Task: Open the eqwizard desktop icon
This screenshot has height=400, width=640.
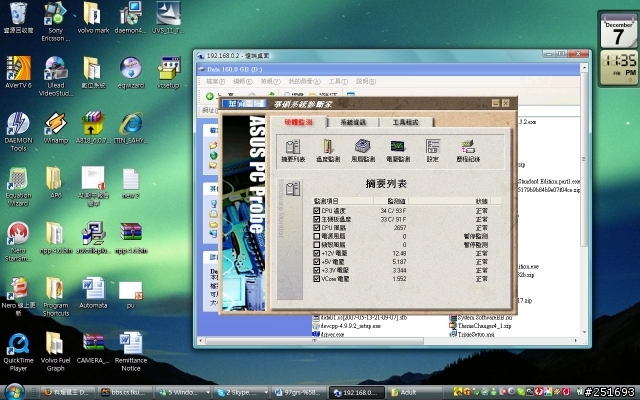Action: (131, 73)
